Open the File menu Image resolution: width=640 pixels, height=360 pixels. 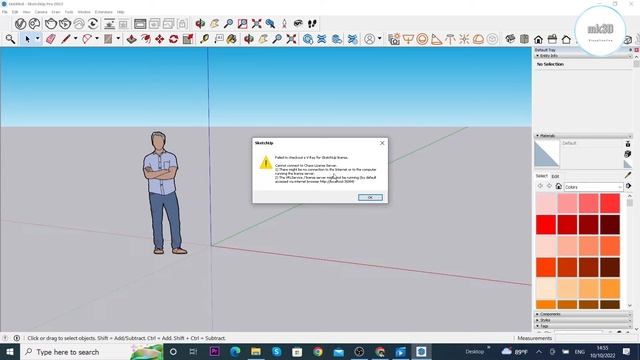4,12
